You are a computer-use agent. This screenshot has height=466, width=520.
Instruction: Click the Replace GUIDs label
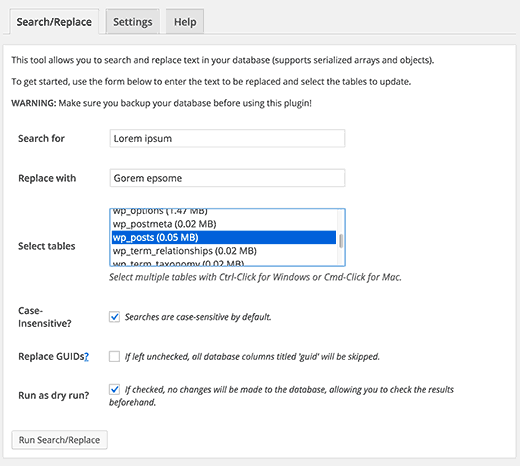tap(51, 356)
